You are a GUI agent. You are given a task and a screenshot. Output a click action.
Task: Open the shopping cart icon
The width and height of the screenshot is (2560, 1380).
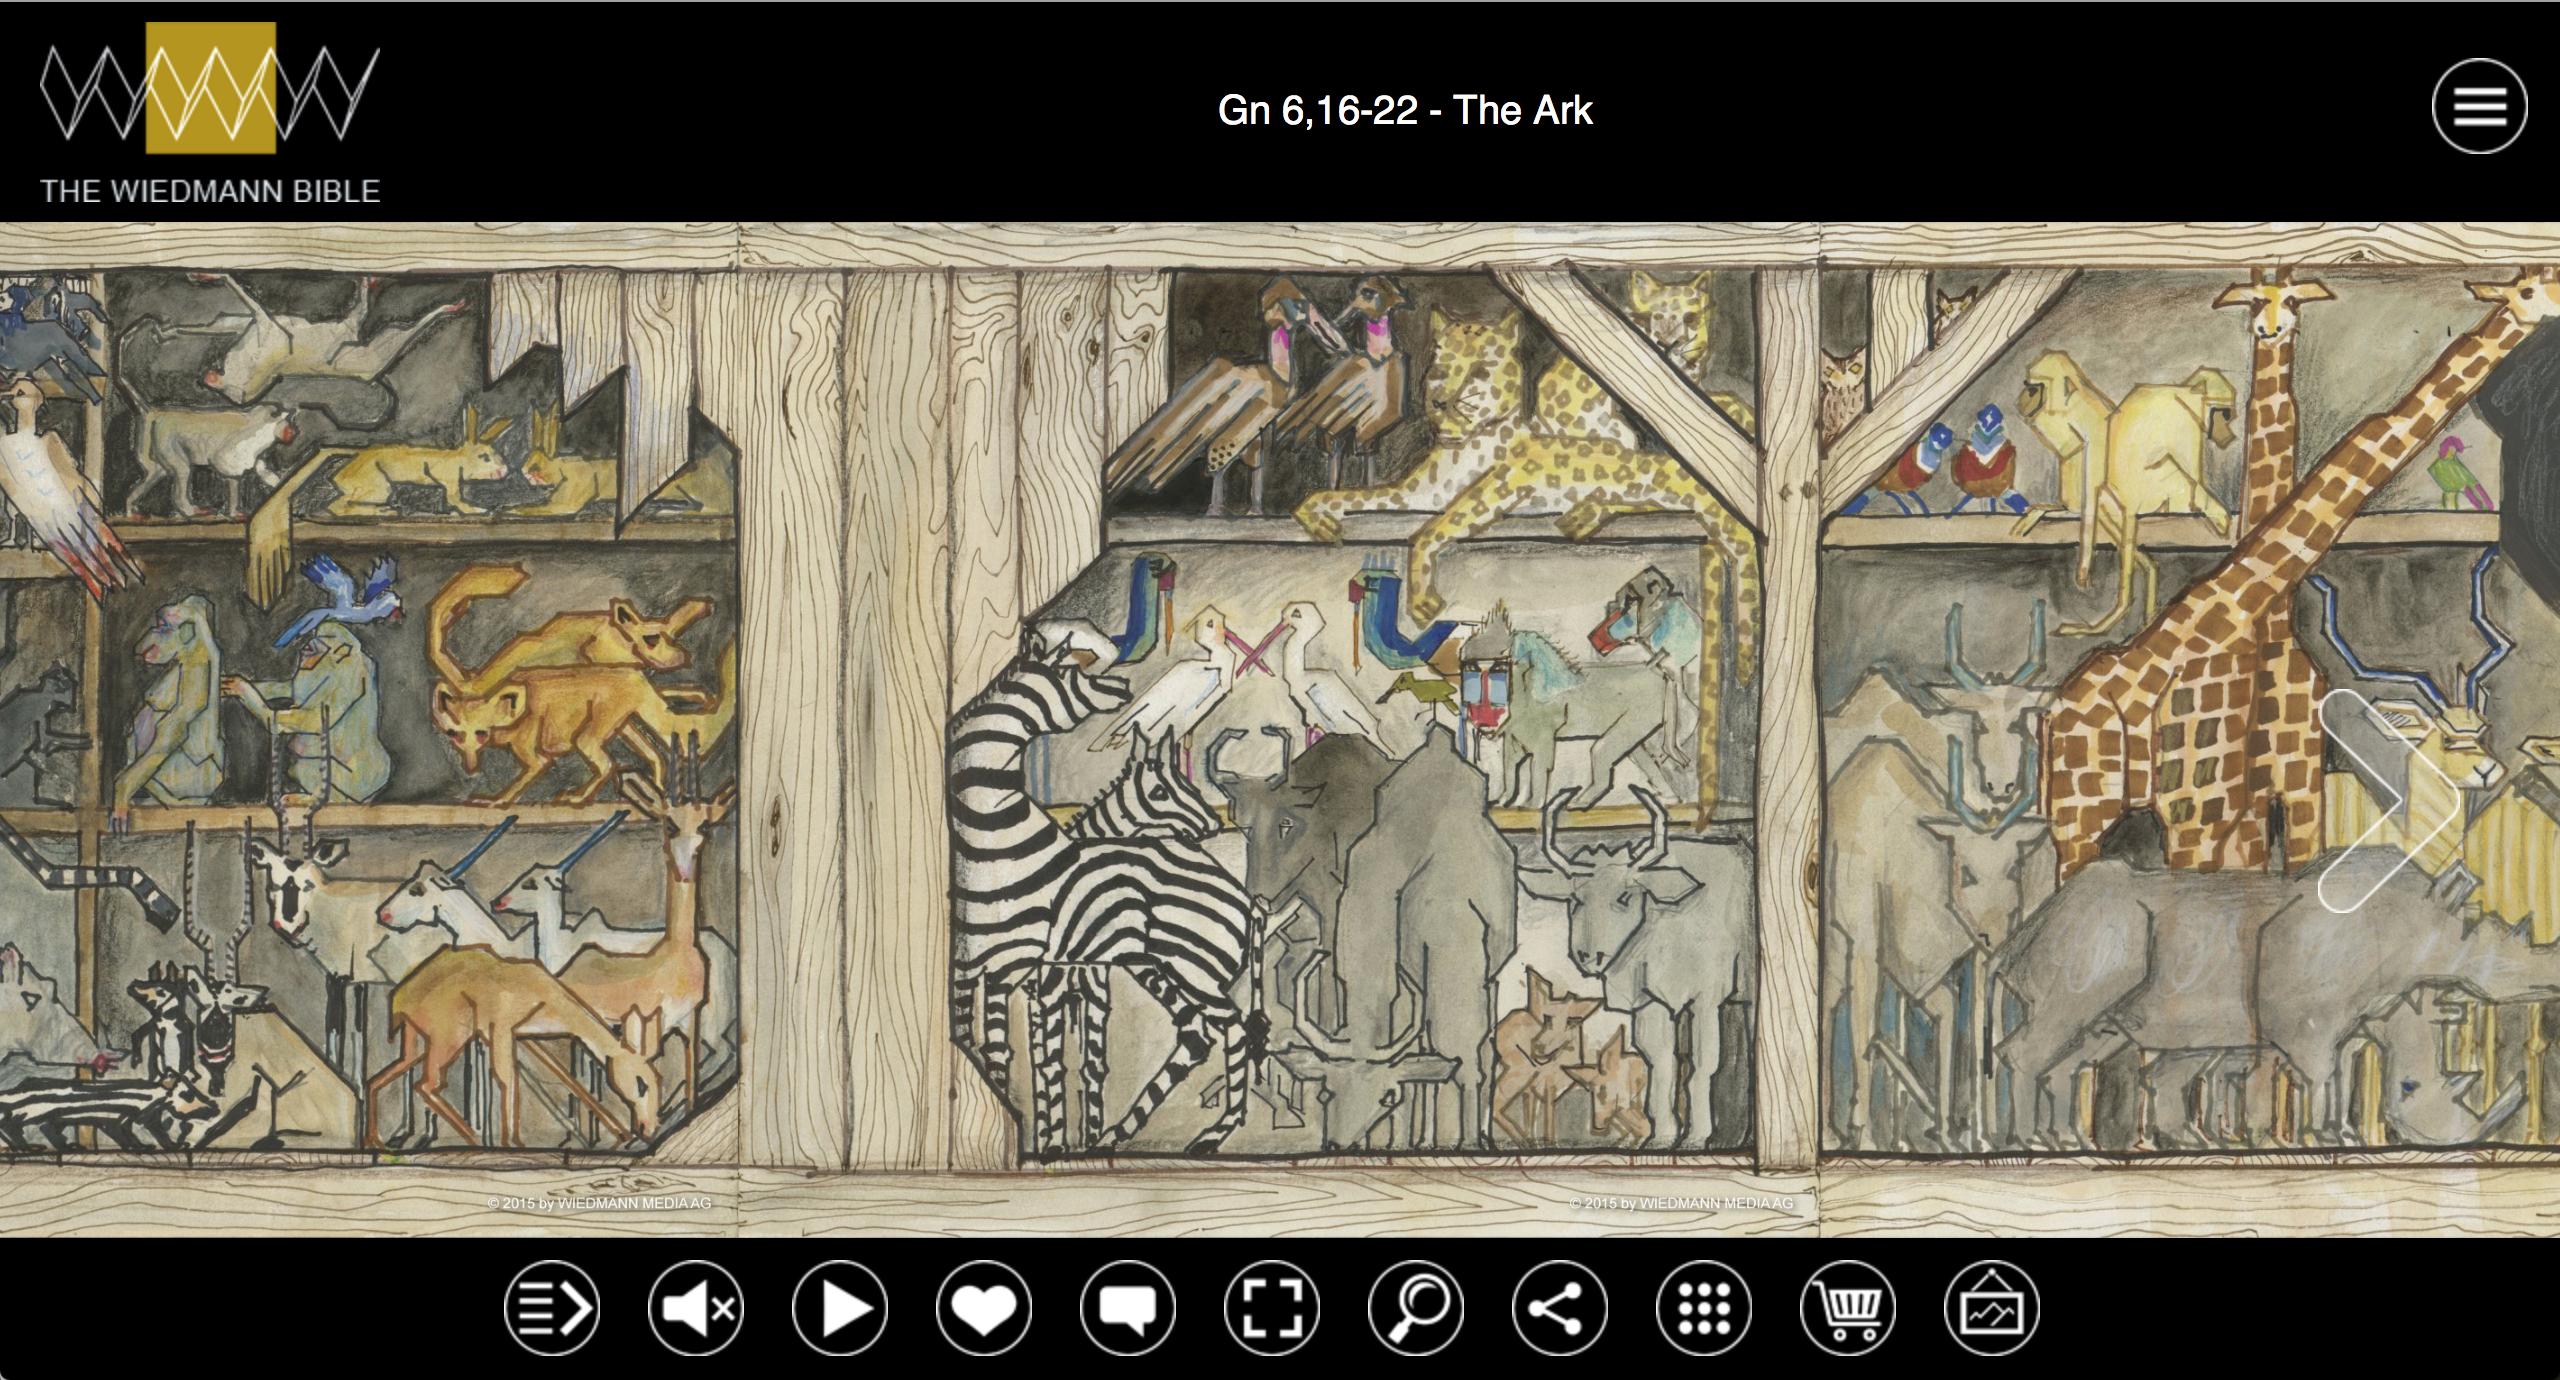pyautogui.click(x=1848, y=1308)
